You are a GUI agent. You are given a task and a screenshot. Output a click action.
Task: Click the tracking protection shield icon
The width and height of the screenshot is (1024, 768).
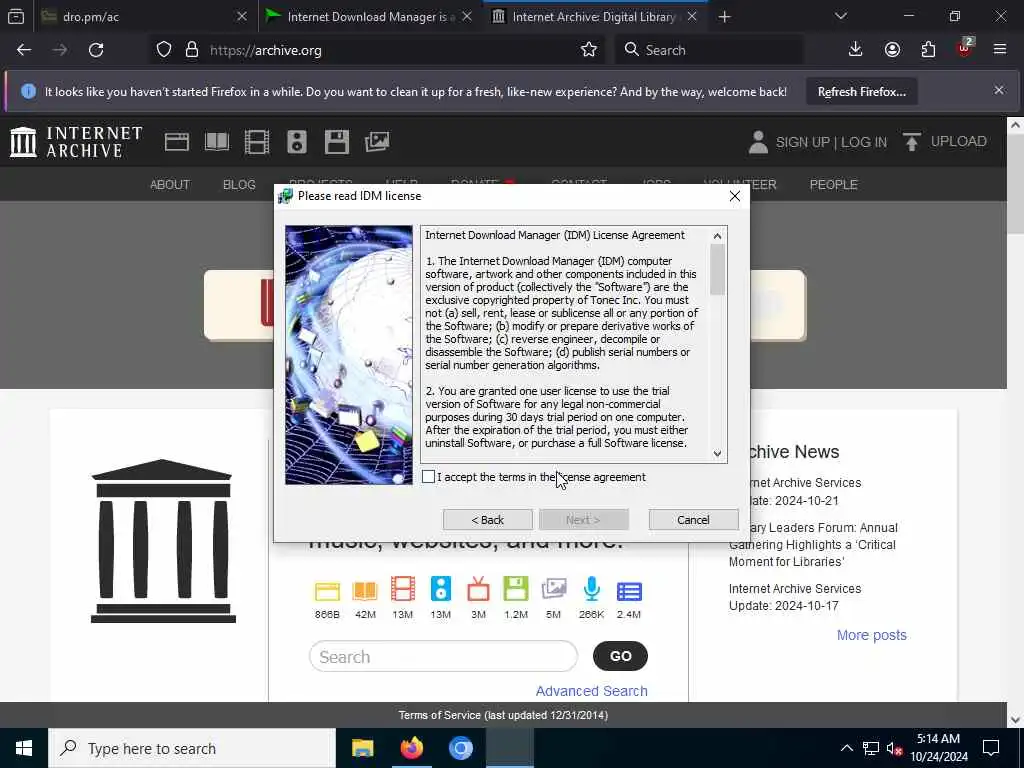pyautogui.click(x=164, y=50)
